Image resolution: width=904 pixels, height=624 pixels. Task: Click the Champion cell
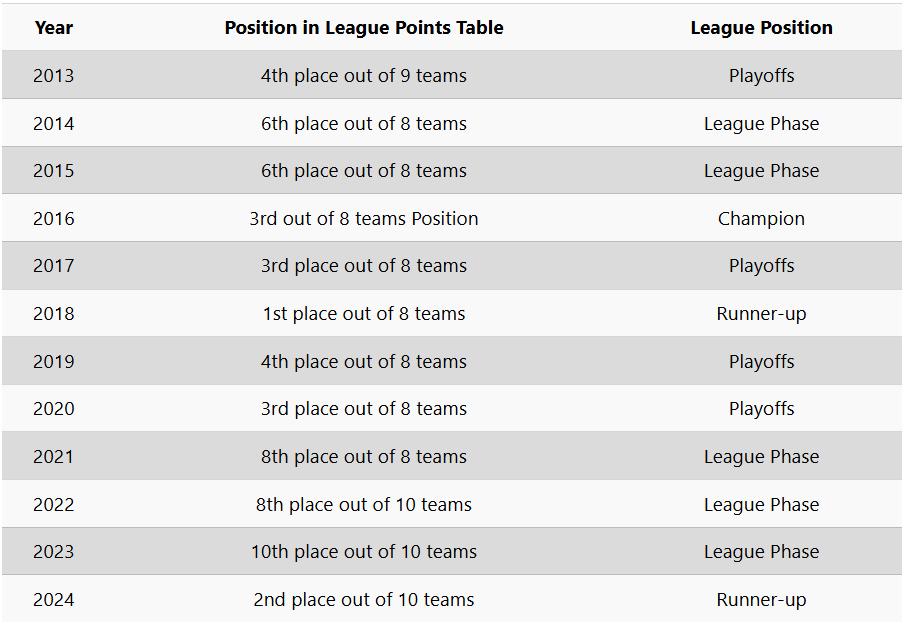point(761,219)
